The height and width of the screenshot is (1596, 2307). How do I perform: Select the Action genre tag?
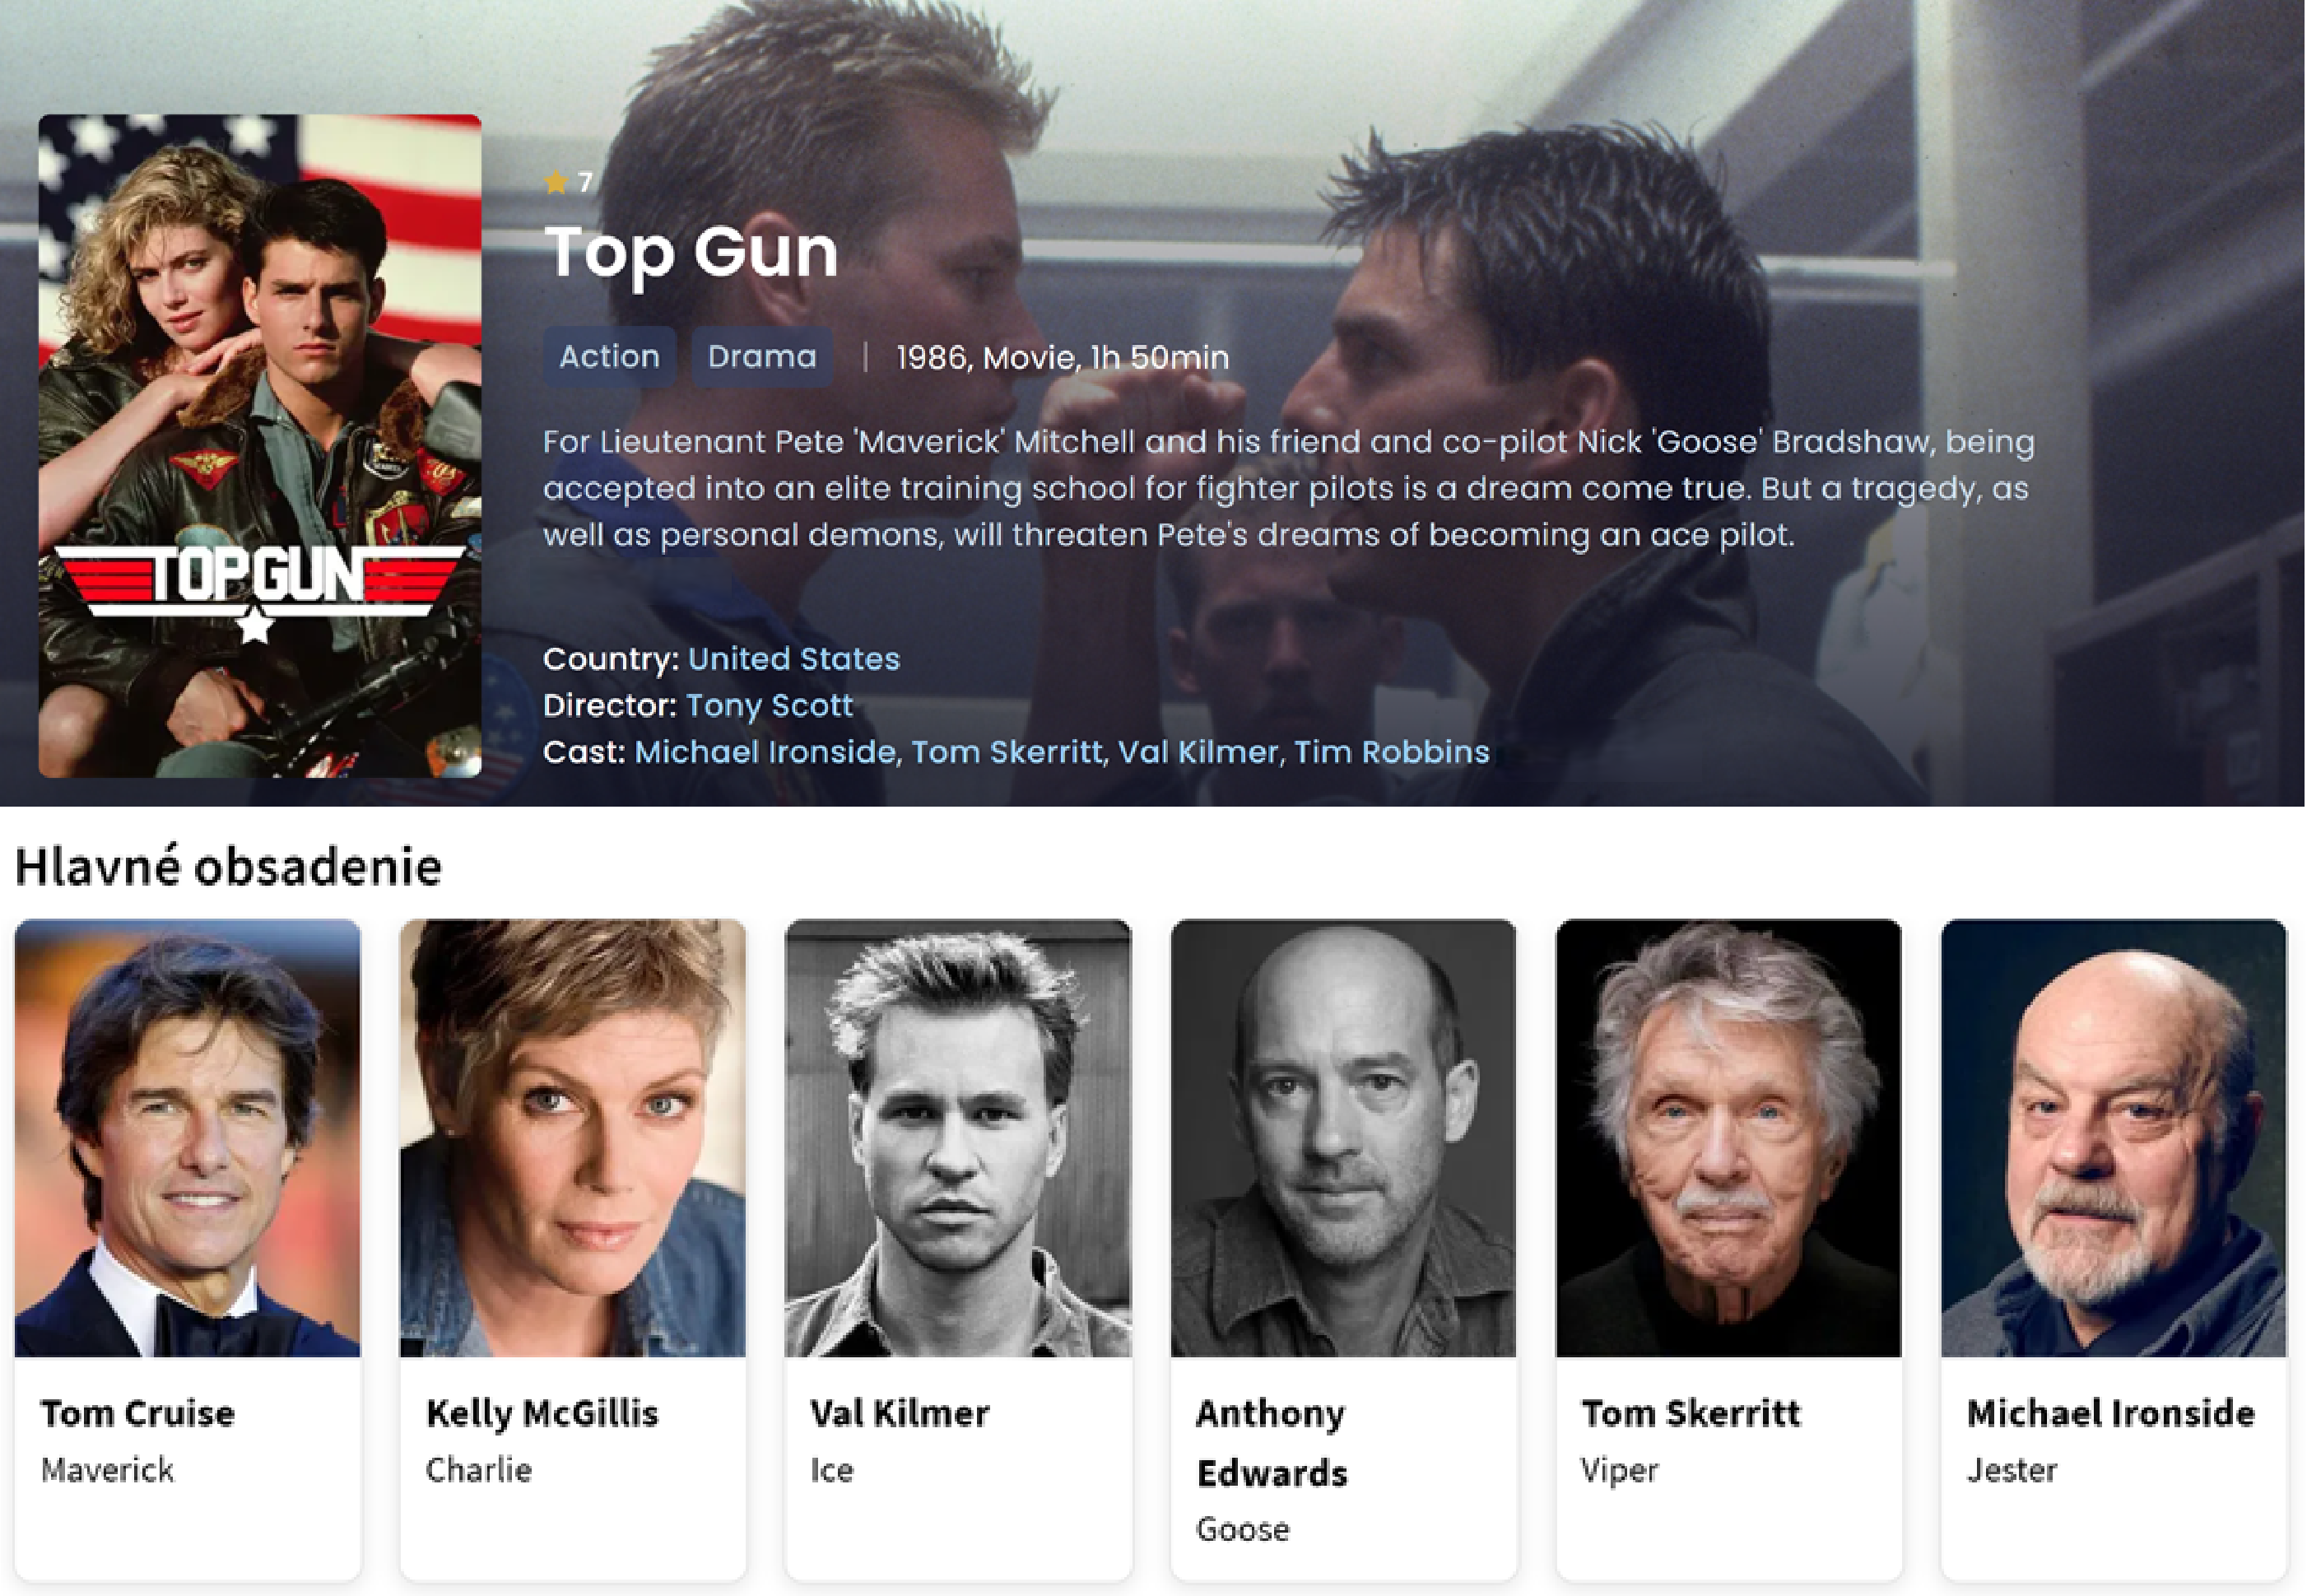coord(609,357)
